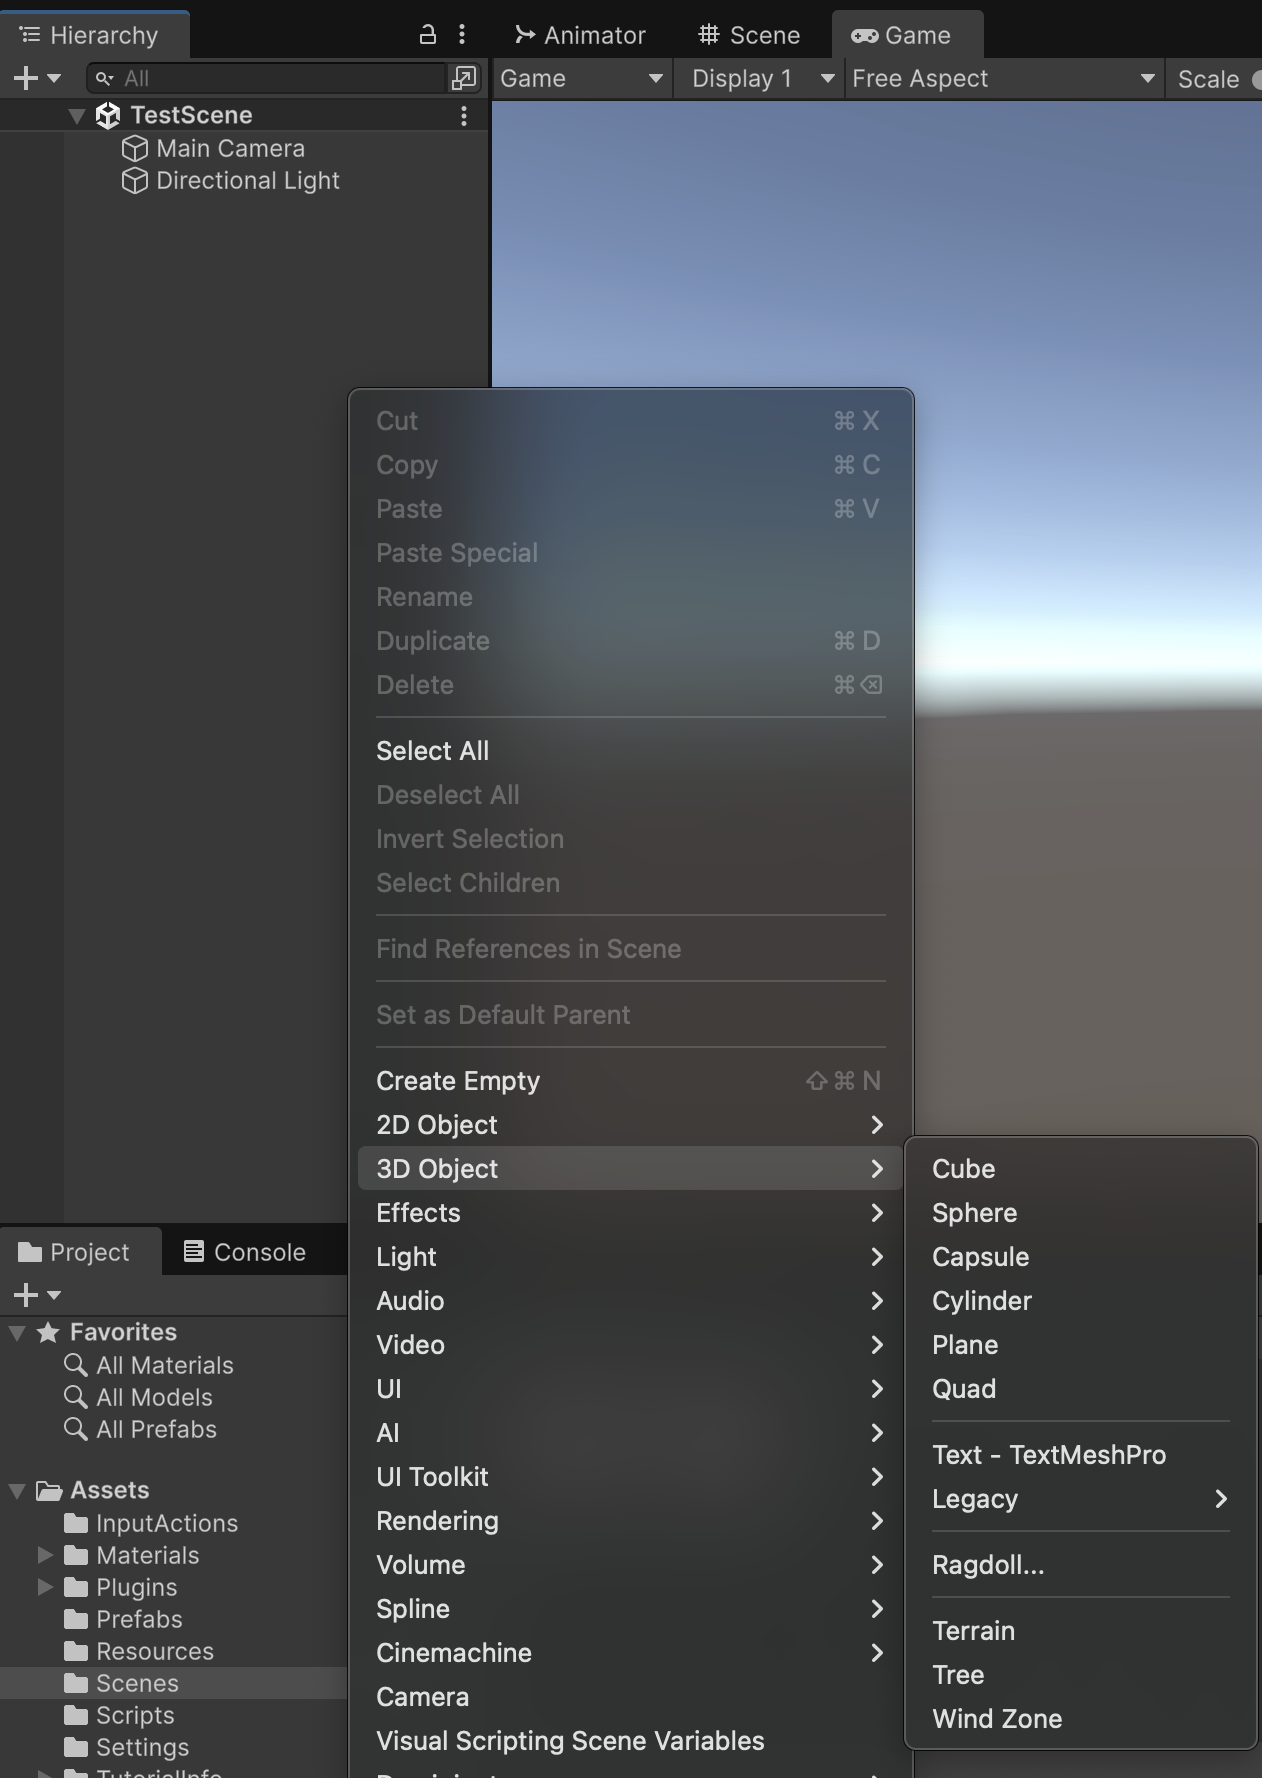Expand the Materials folder arrow
Viewport: 1262px width, 1778px height.
(x=45, y=1555)
